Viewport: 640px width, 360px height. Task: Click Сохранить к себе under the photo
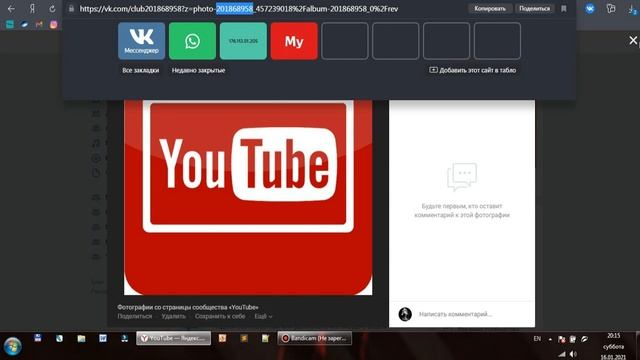[x=220, y=316]
